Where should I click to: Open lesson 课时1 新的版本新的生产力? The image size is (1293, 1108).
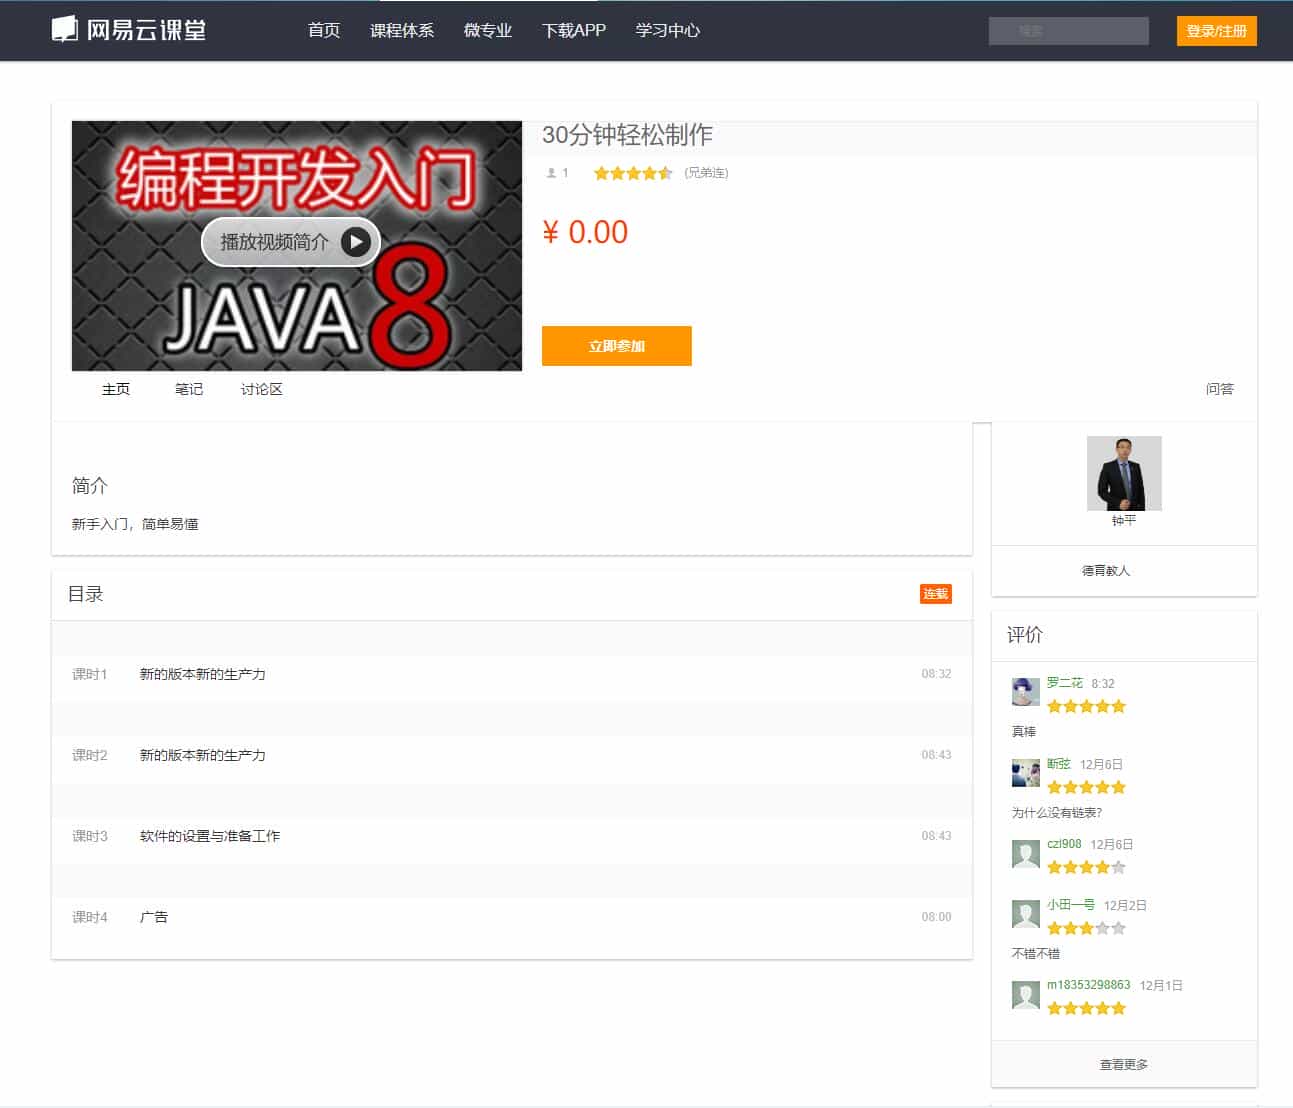512,674
